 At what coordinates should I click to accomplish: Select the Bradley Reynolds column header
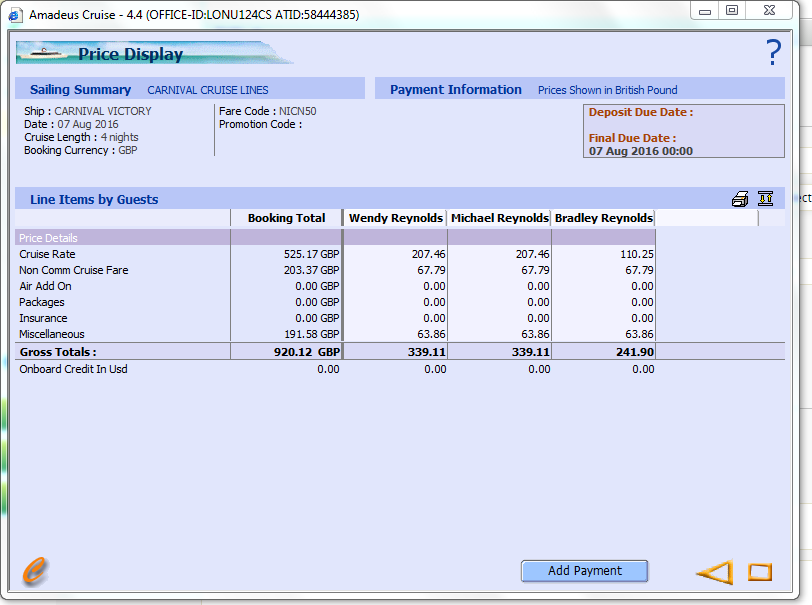click(604, 218)
